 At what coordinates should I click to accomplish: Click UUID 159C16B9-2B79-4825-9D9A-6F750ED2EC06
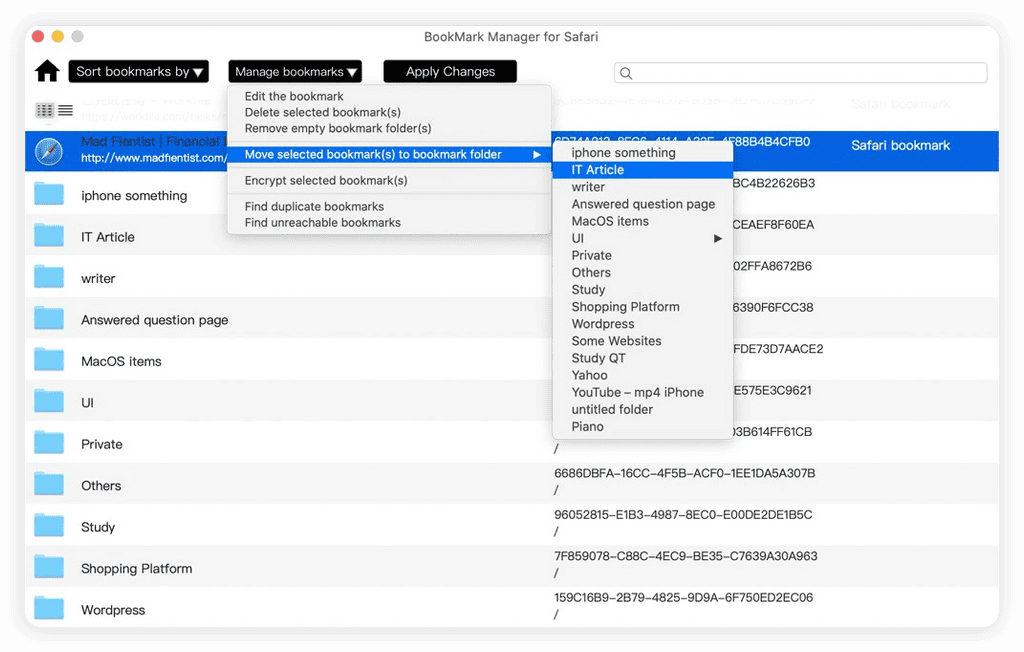coord(684,597)
